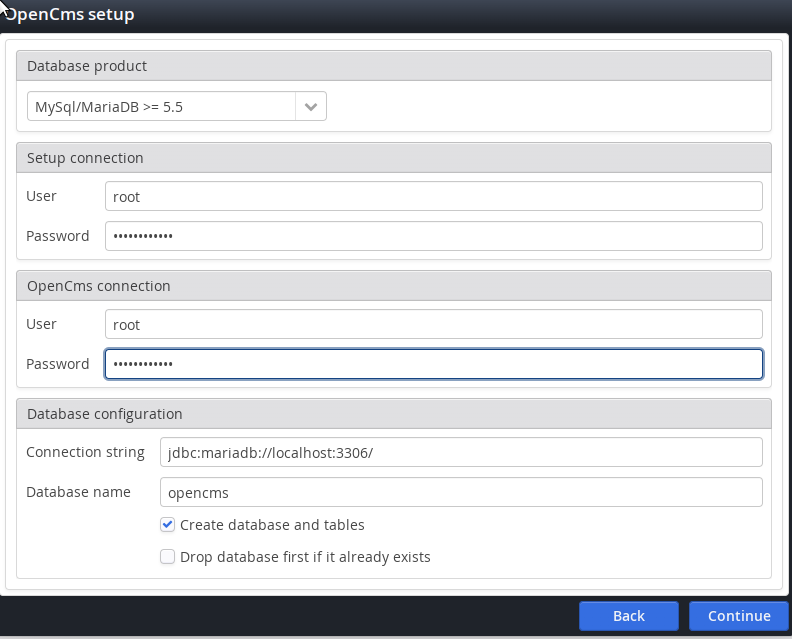Click the 'Connection string' label
Screen dimensions: 792x639
(x=85, y=452)
